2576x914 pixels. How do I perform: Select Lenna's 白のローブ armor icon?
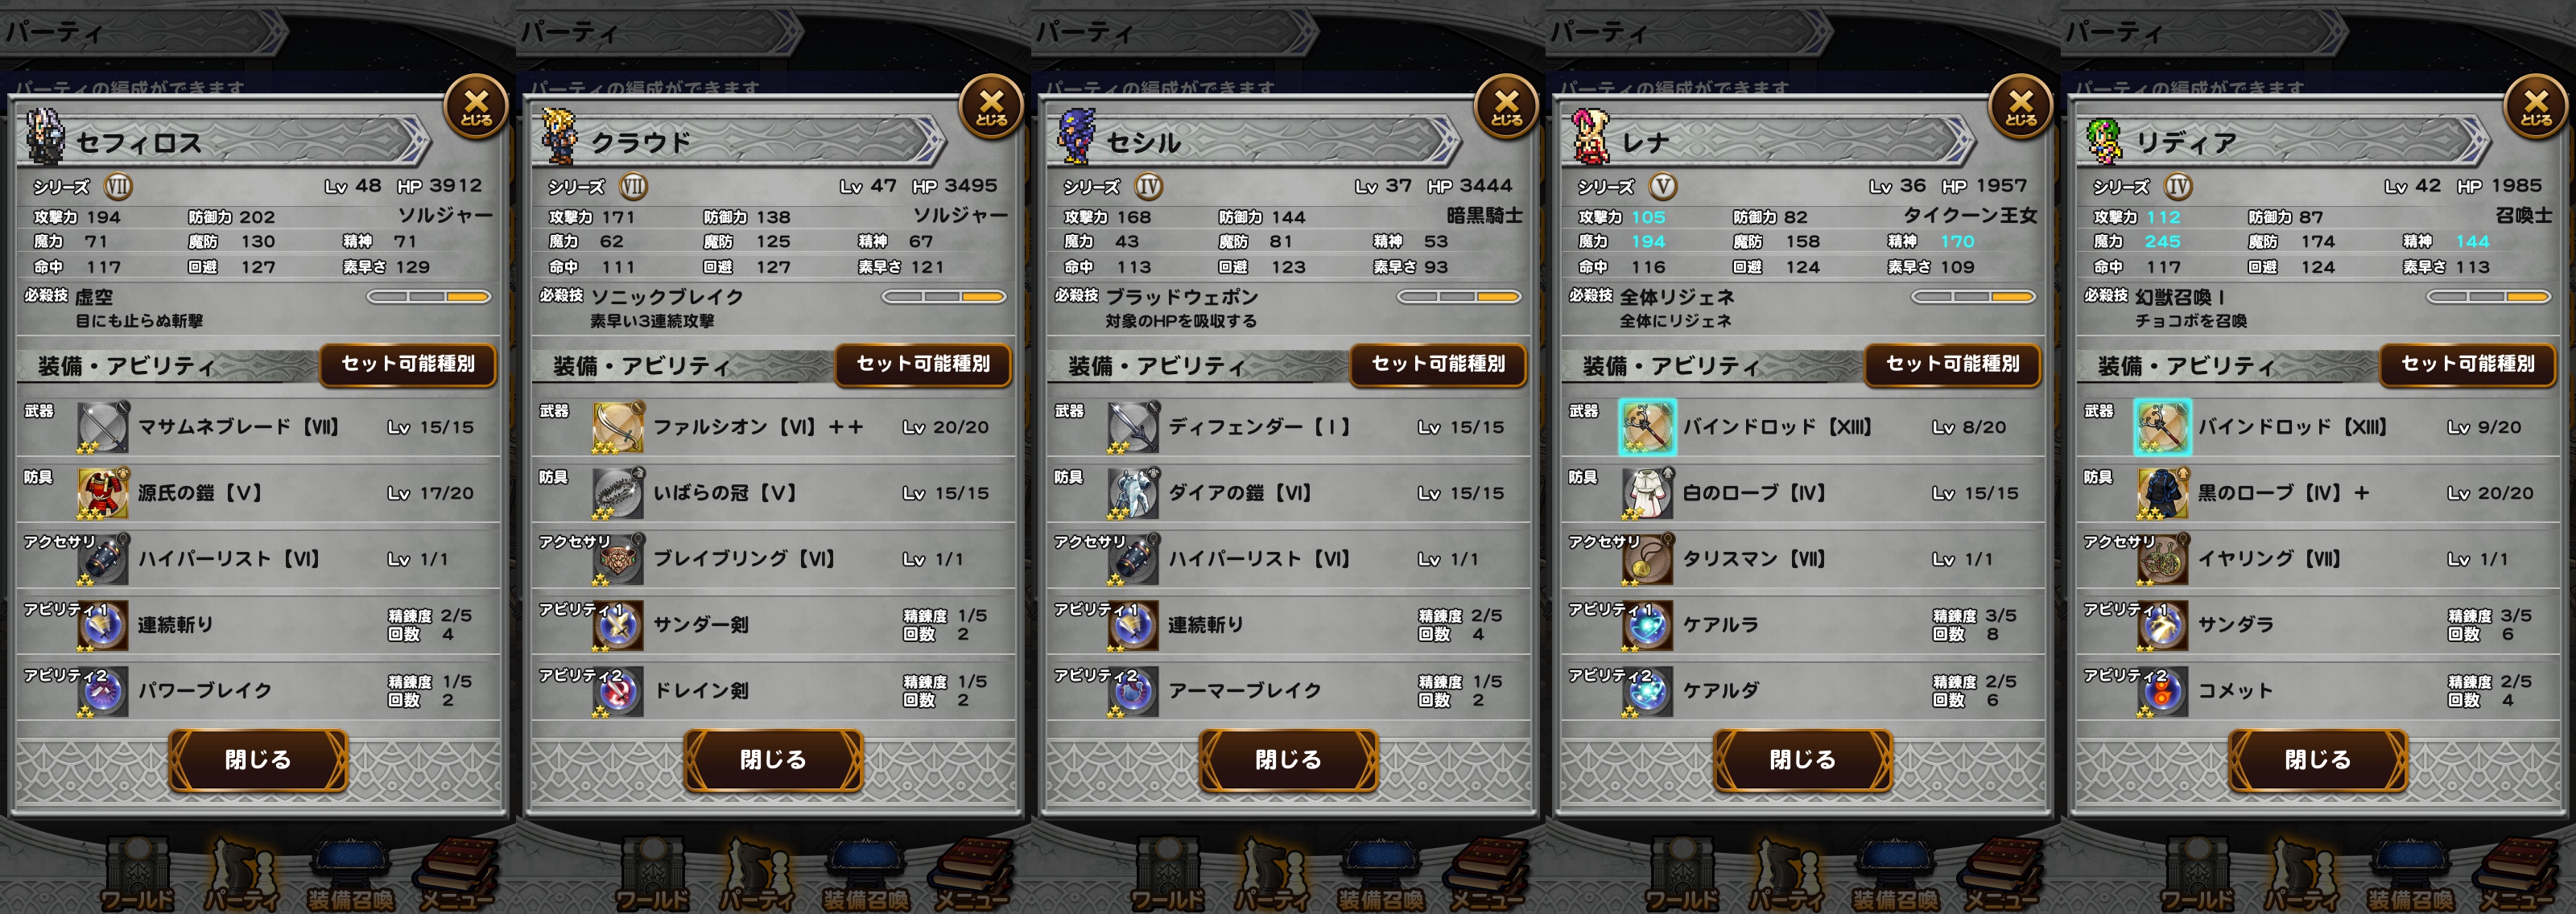(1647, 493)
